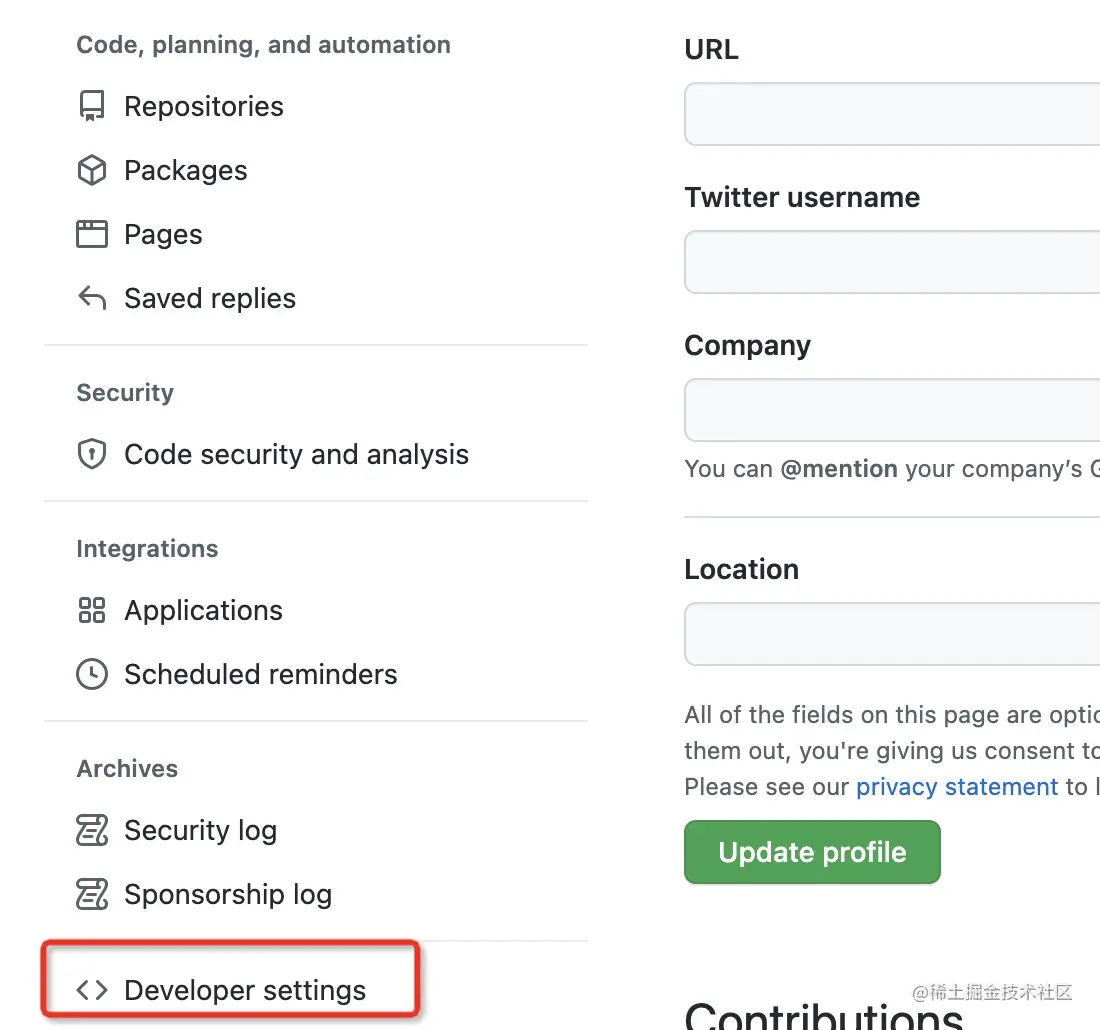
Task: Select the Company input box
Action: pos(892,410)
